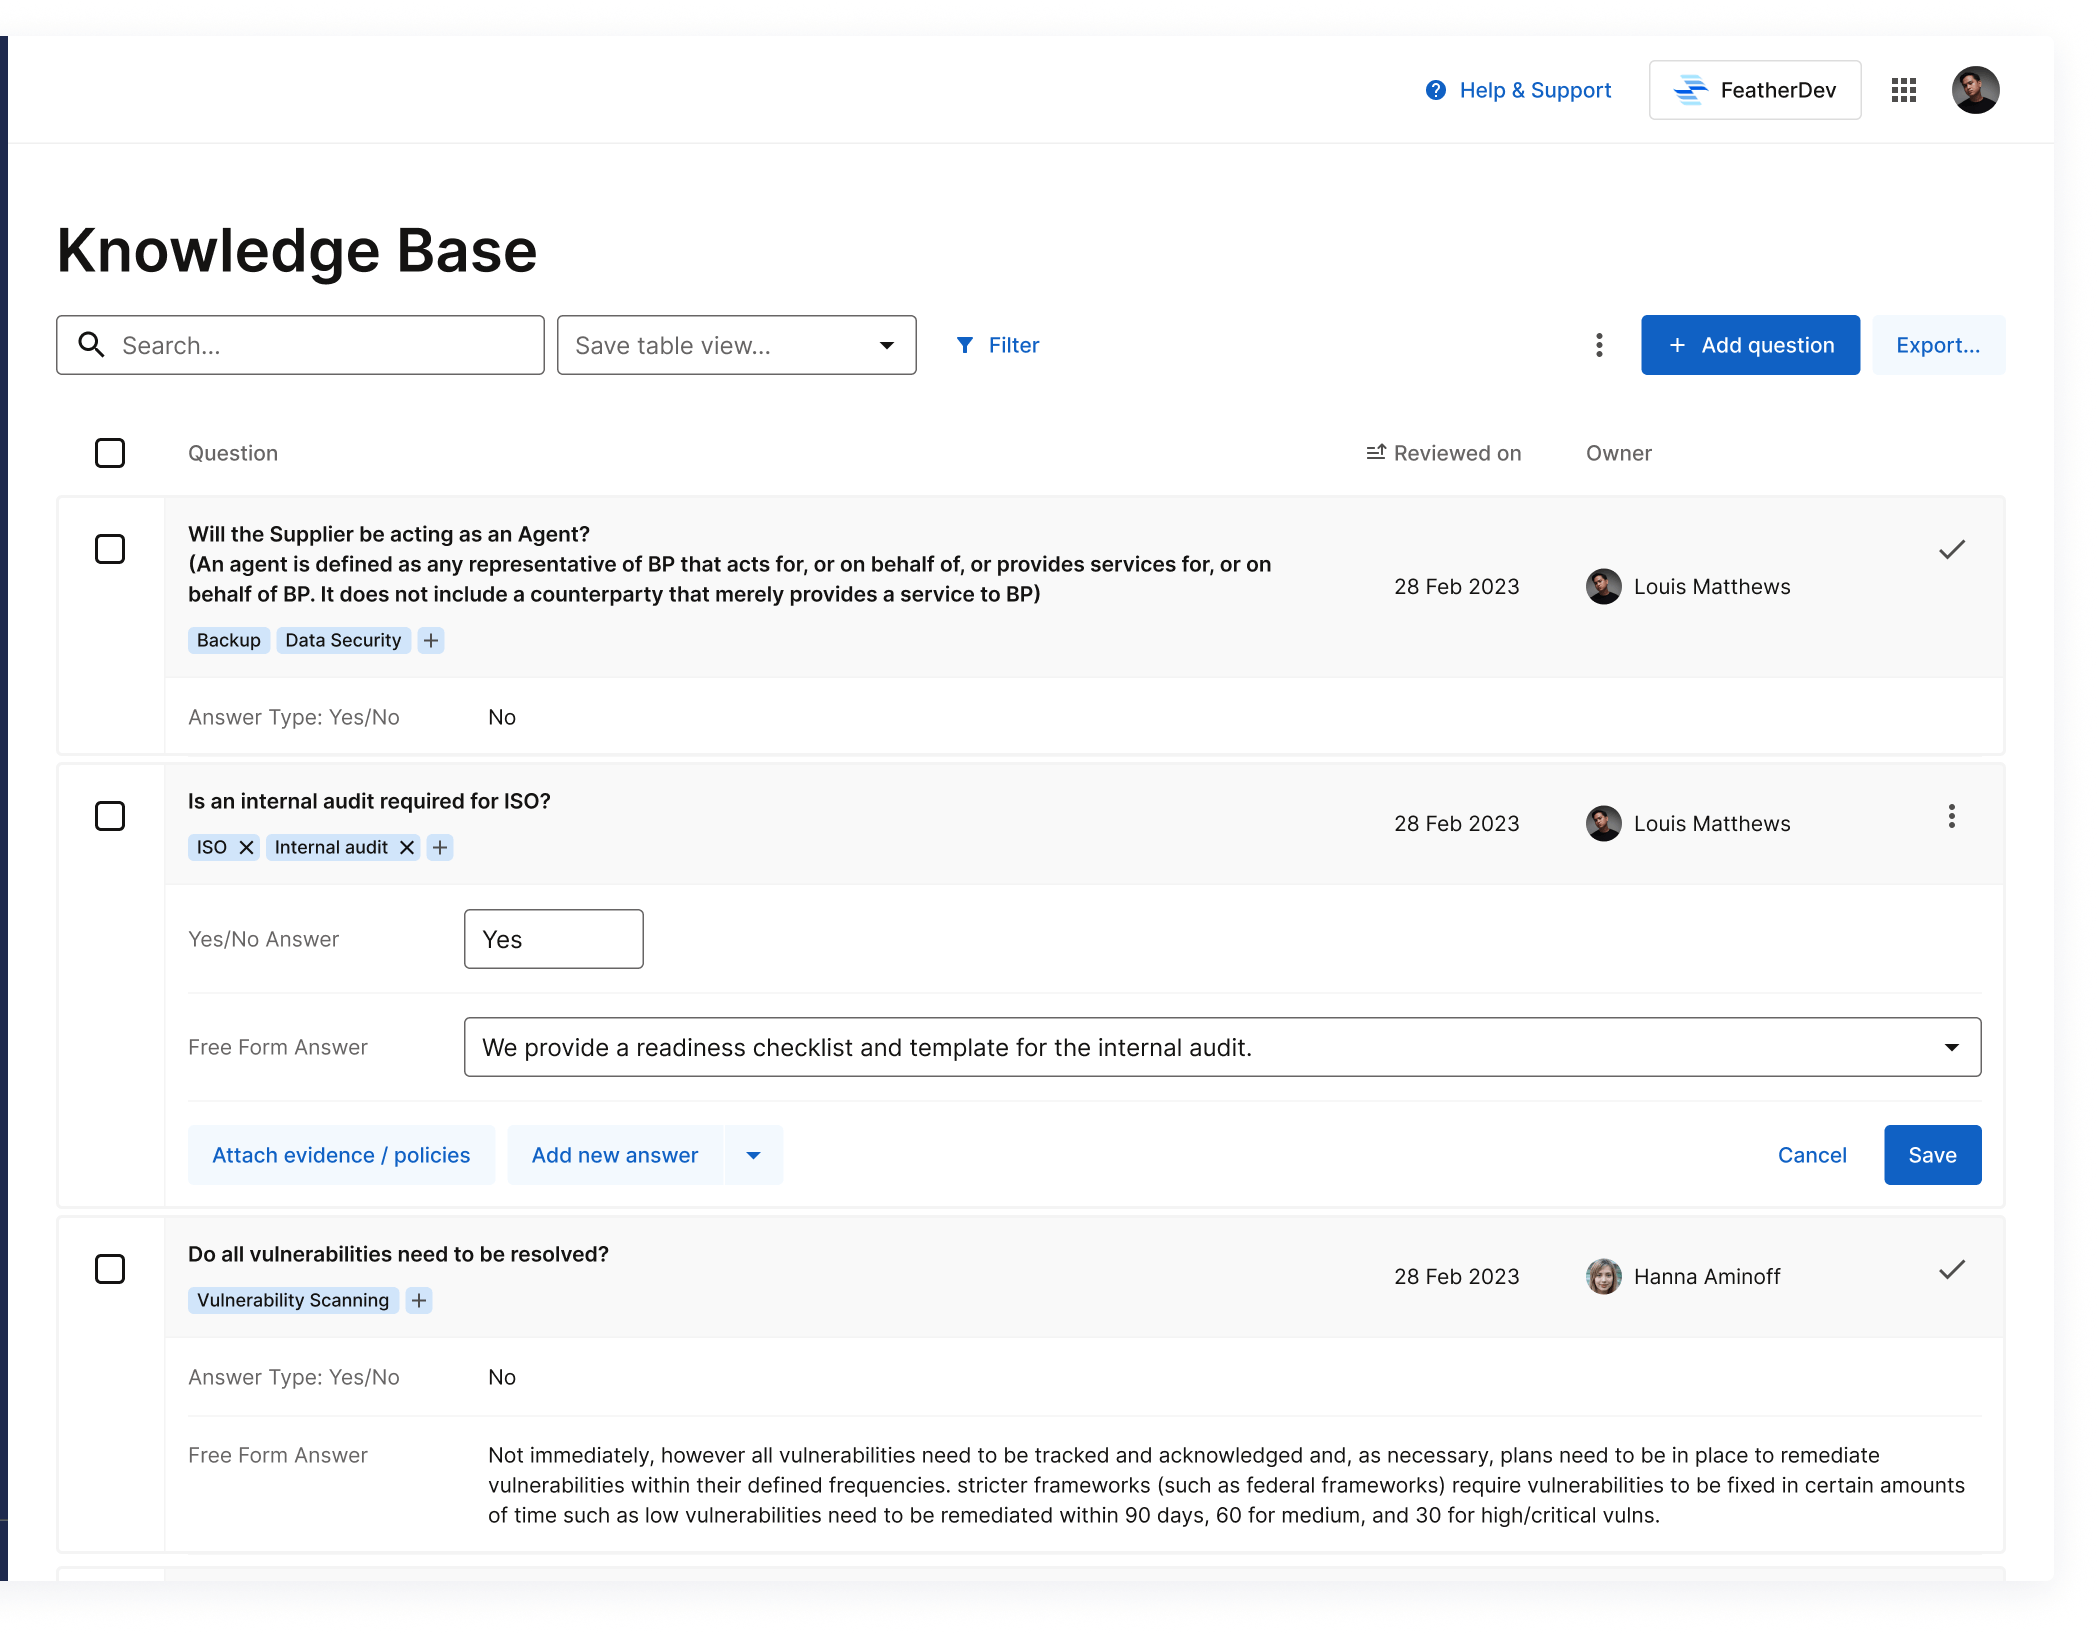Click Cancel on the answer editor
2100x1635 pixels.
[1811, 1155]
